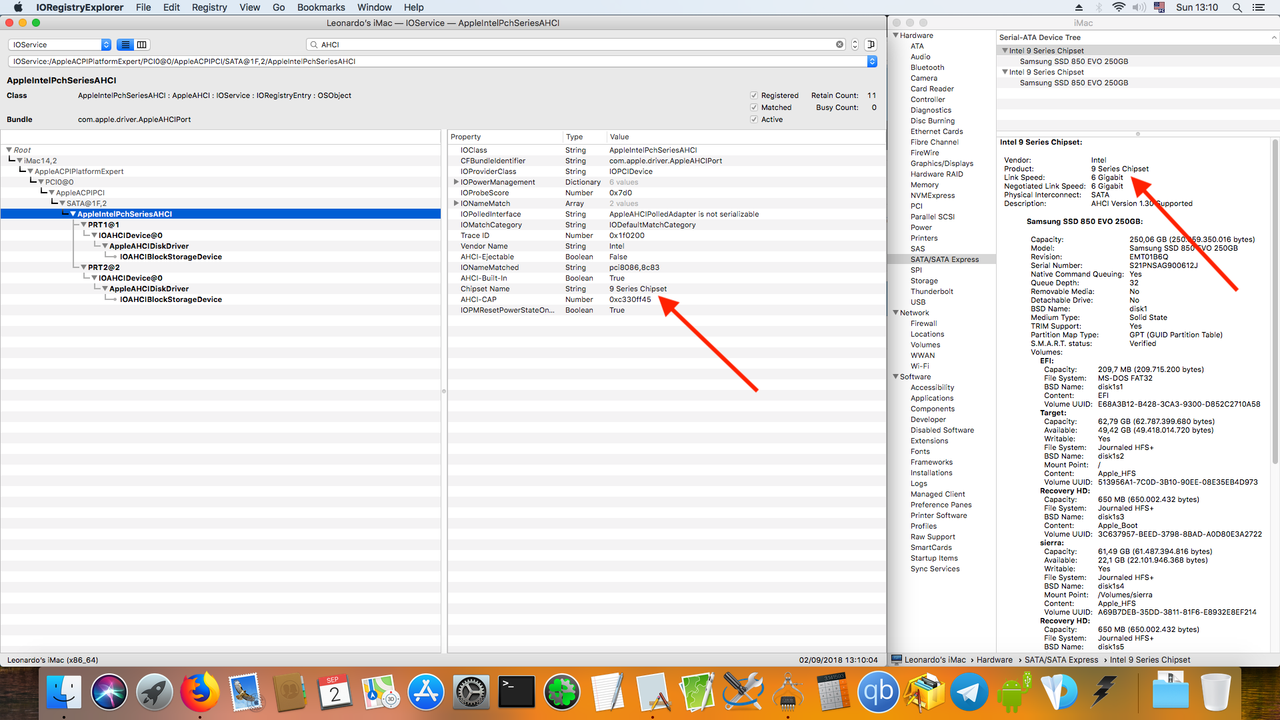Collapse the PCI0@0 tree node
The image size is (1280, 720).
[40, 182]
